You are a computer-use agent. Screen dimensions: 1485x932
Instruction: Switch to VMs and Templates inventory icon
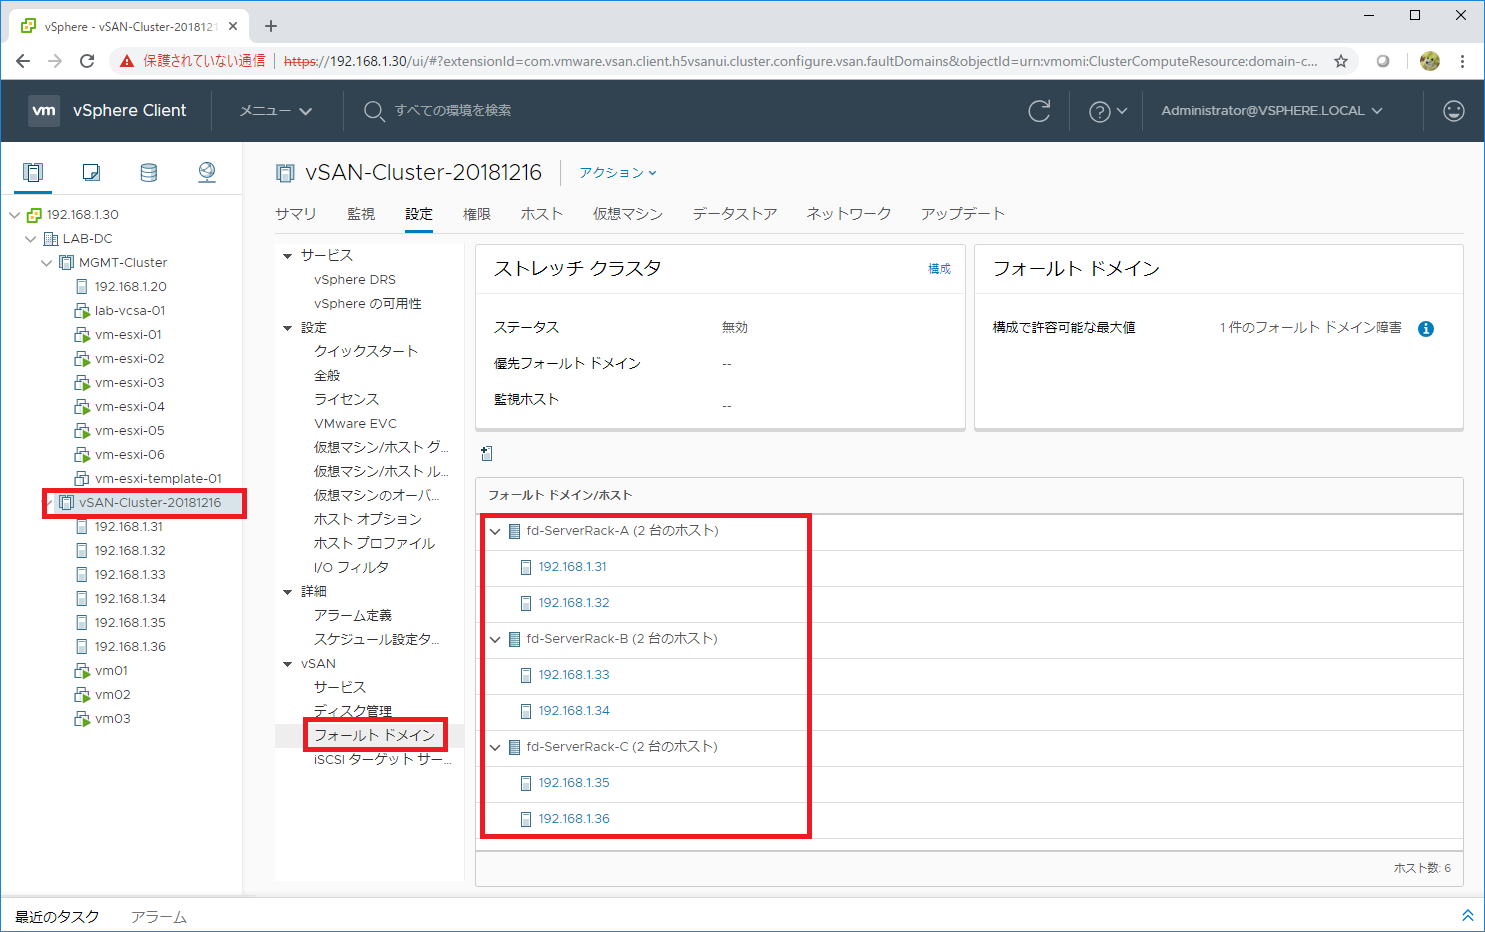coord(91,172)
